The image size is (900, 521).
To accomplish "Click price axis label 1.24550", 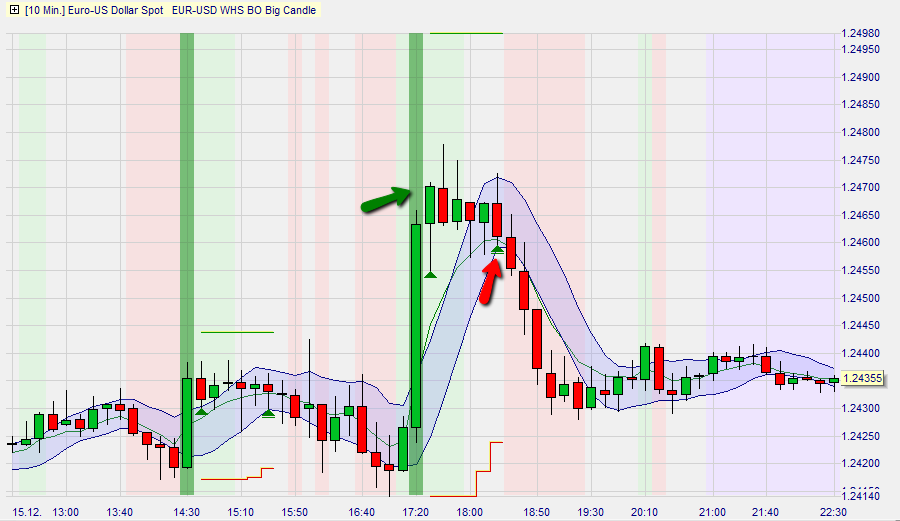I will 860,270.
